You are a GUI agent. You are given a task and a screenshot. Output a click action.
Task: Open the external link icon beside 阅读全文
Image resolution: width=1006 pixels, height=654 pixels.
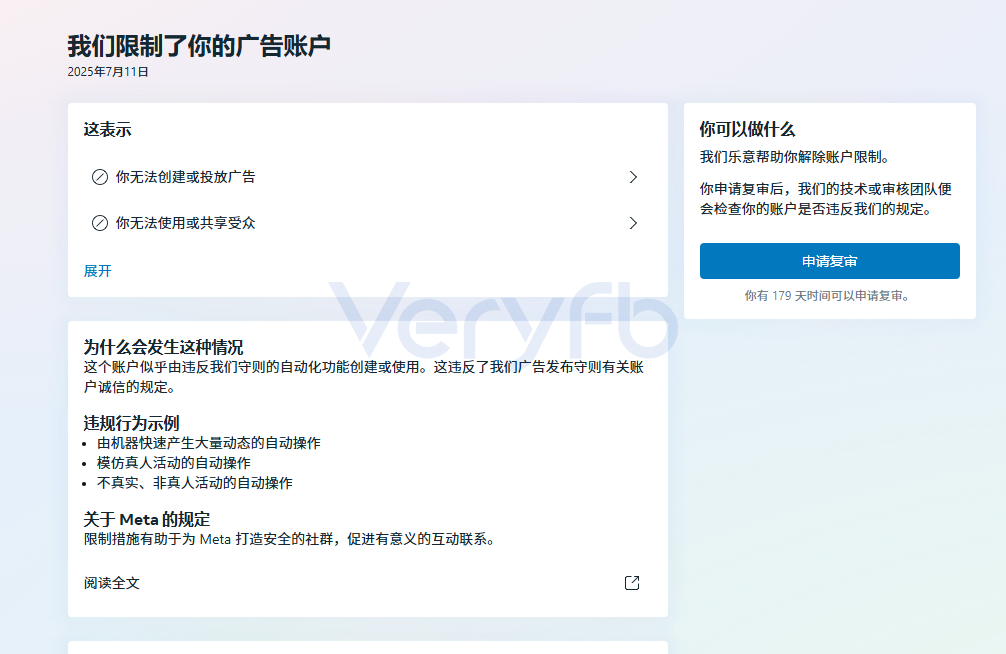632,583
